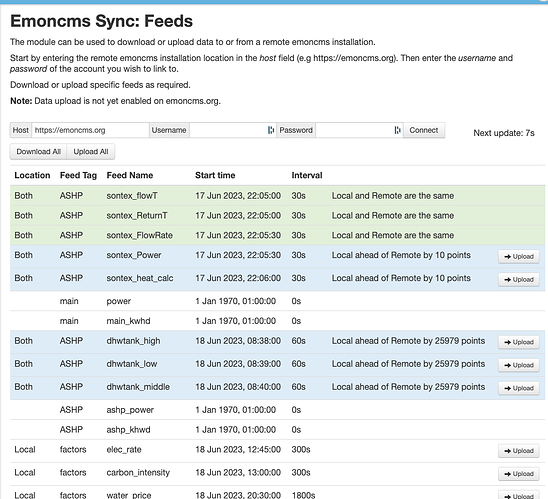548x499 pixels.
Task: Click sontex_Power status 'Local ahead of Remote by 10 points'
Action: tap(401, 255)
